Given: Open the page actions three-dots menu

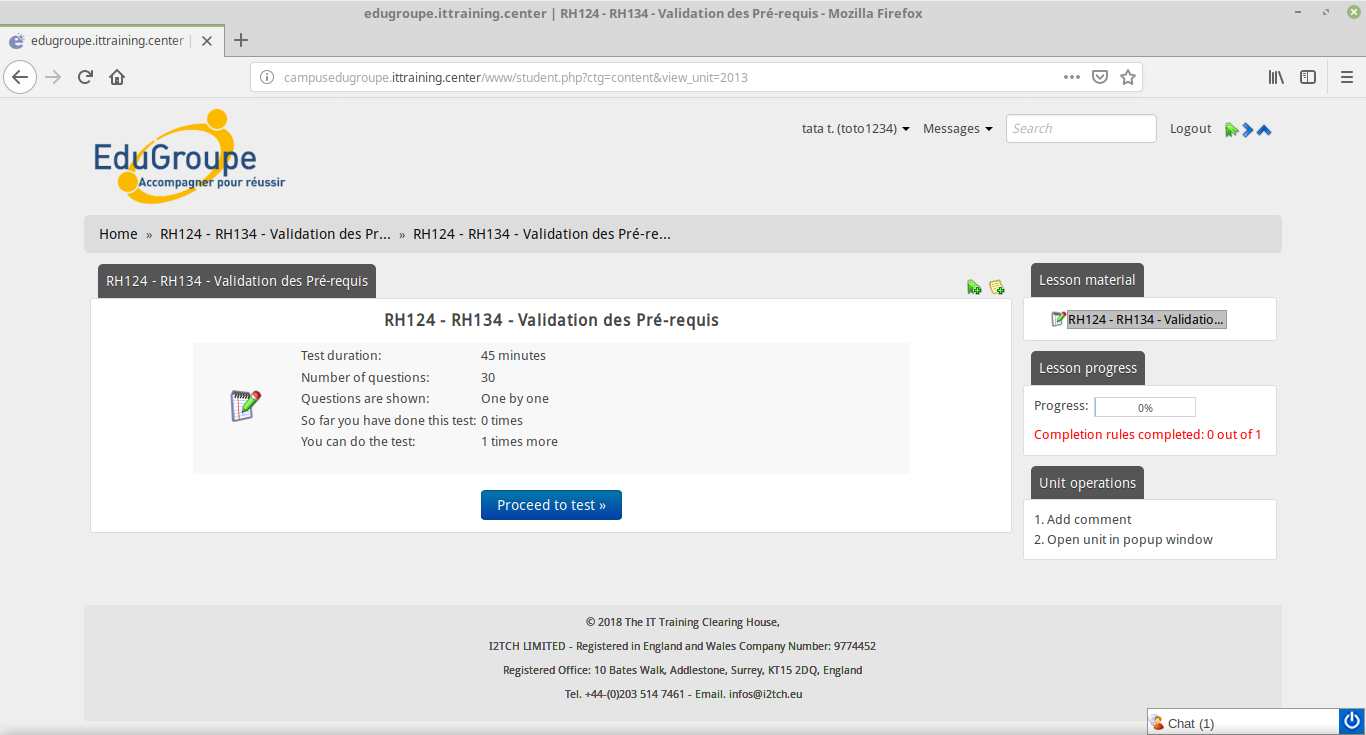Looking at the screenshot, I should click(x=1071, y=77).
